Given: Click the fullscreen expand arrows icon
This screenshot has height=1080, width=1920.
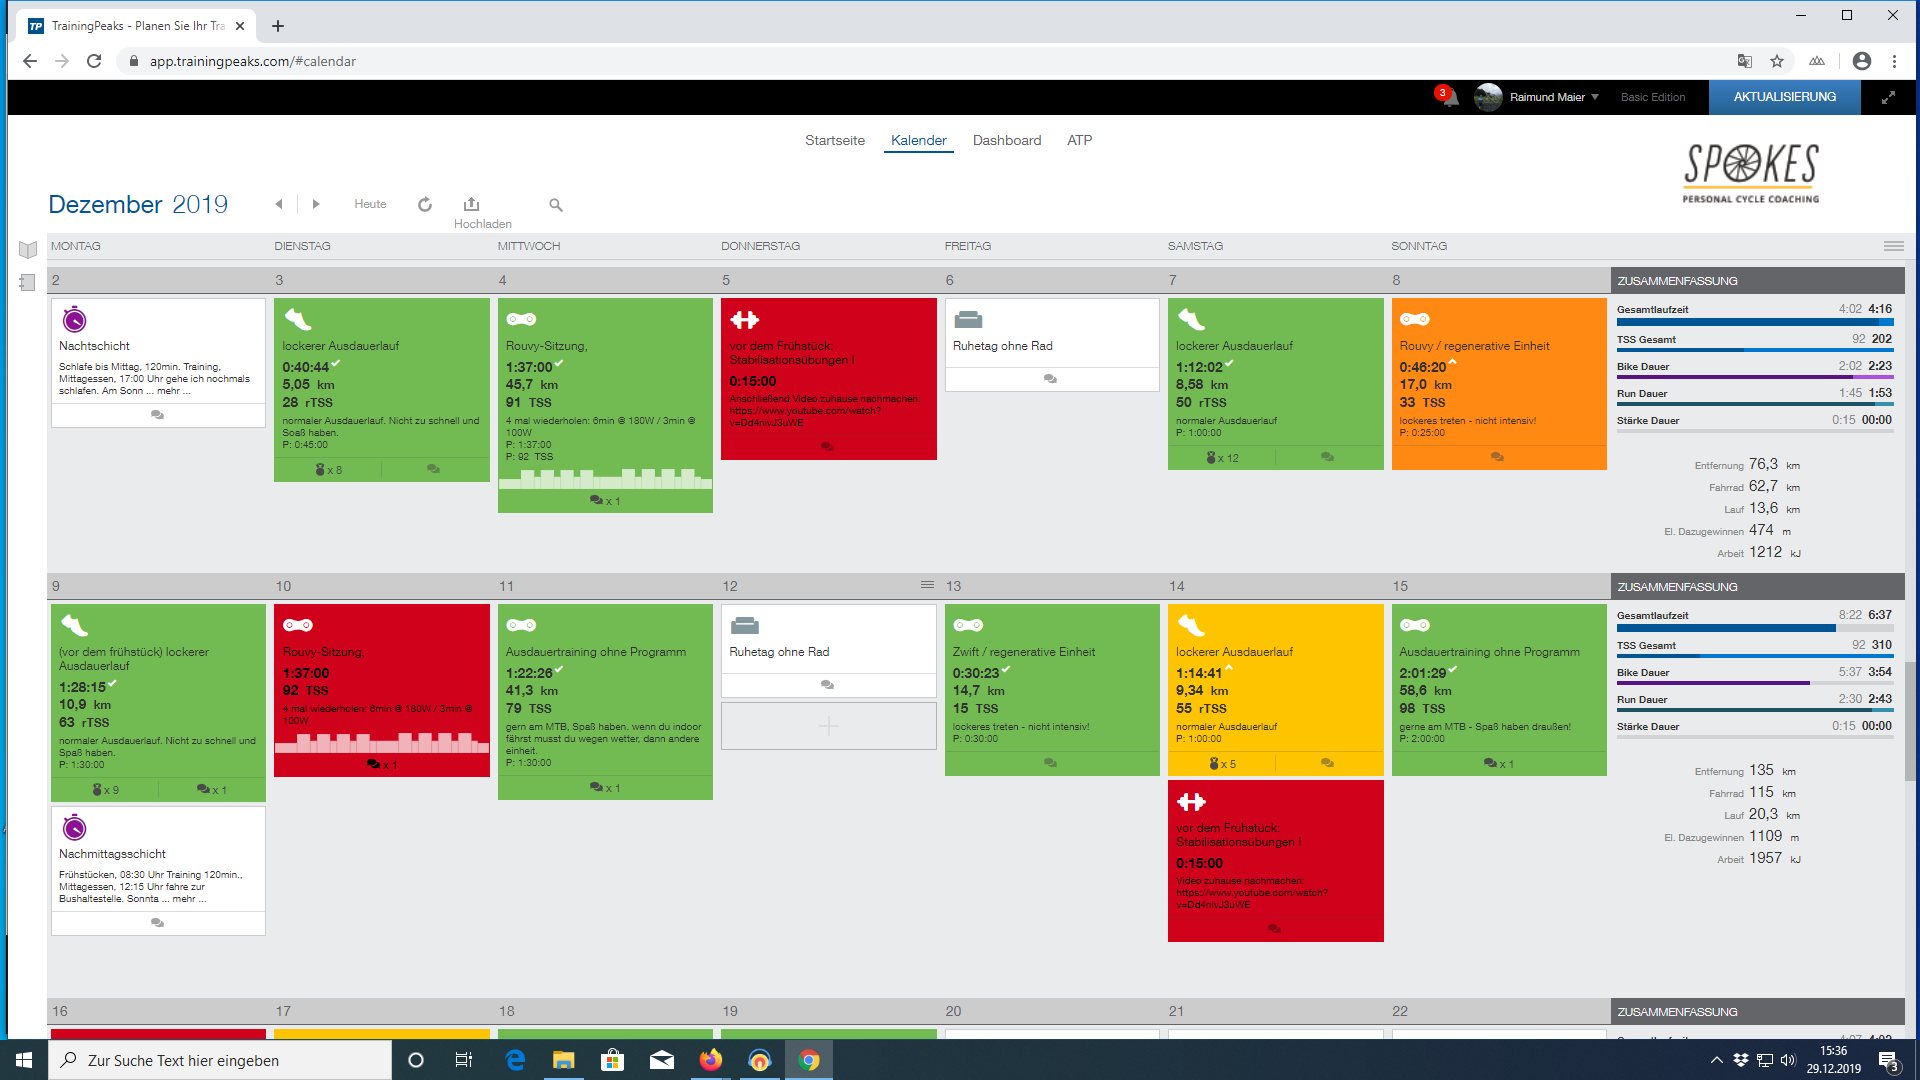Looking at the screenshot, I should coord(1888,97).
